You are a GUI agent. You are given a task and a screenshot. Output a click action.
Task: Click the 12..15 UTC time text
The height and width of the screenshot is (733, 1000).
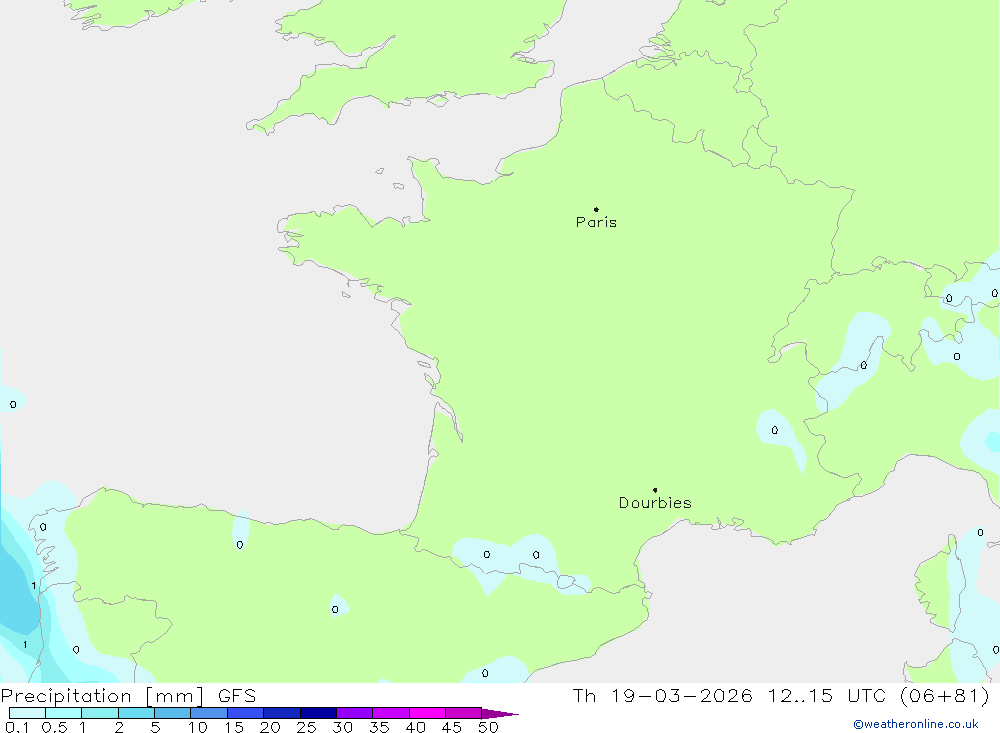(x=827, y=695)
